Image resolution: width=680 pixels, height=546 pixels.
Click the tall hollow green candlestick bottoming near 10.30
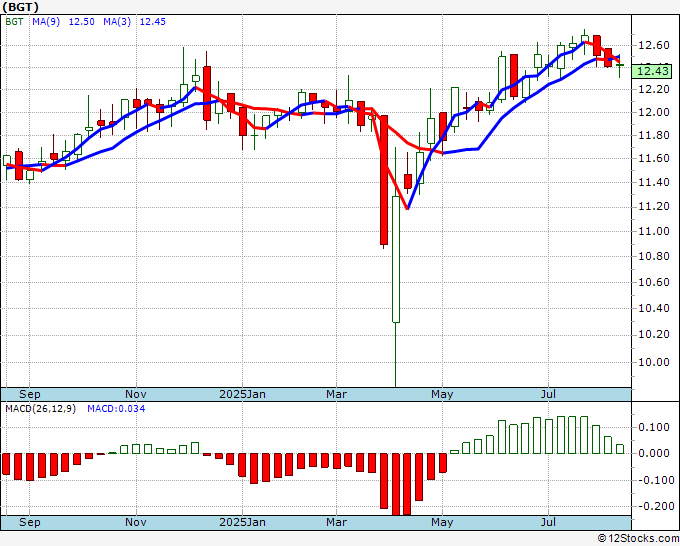(x=396, y=259)
